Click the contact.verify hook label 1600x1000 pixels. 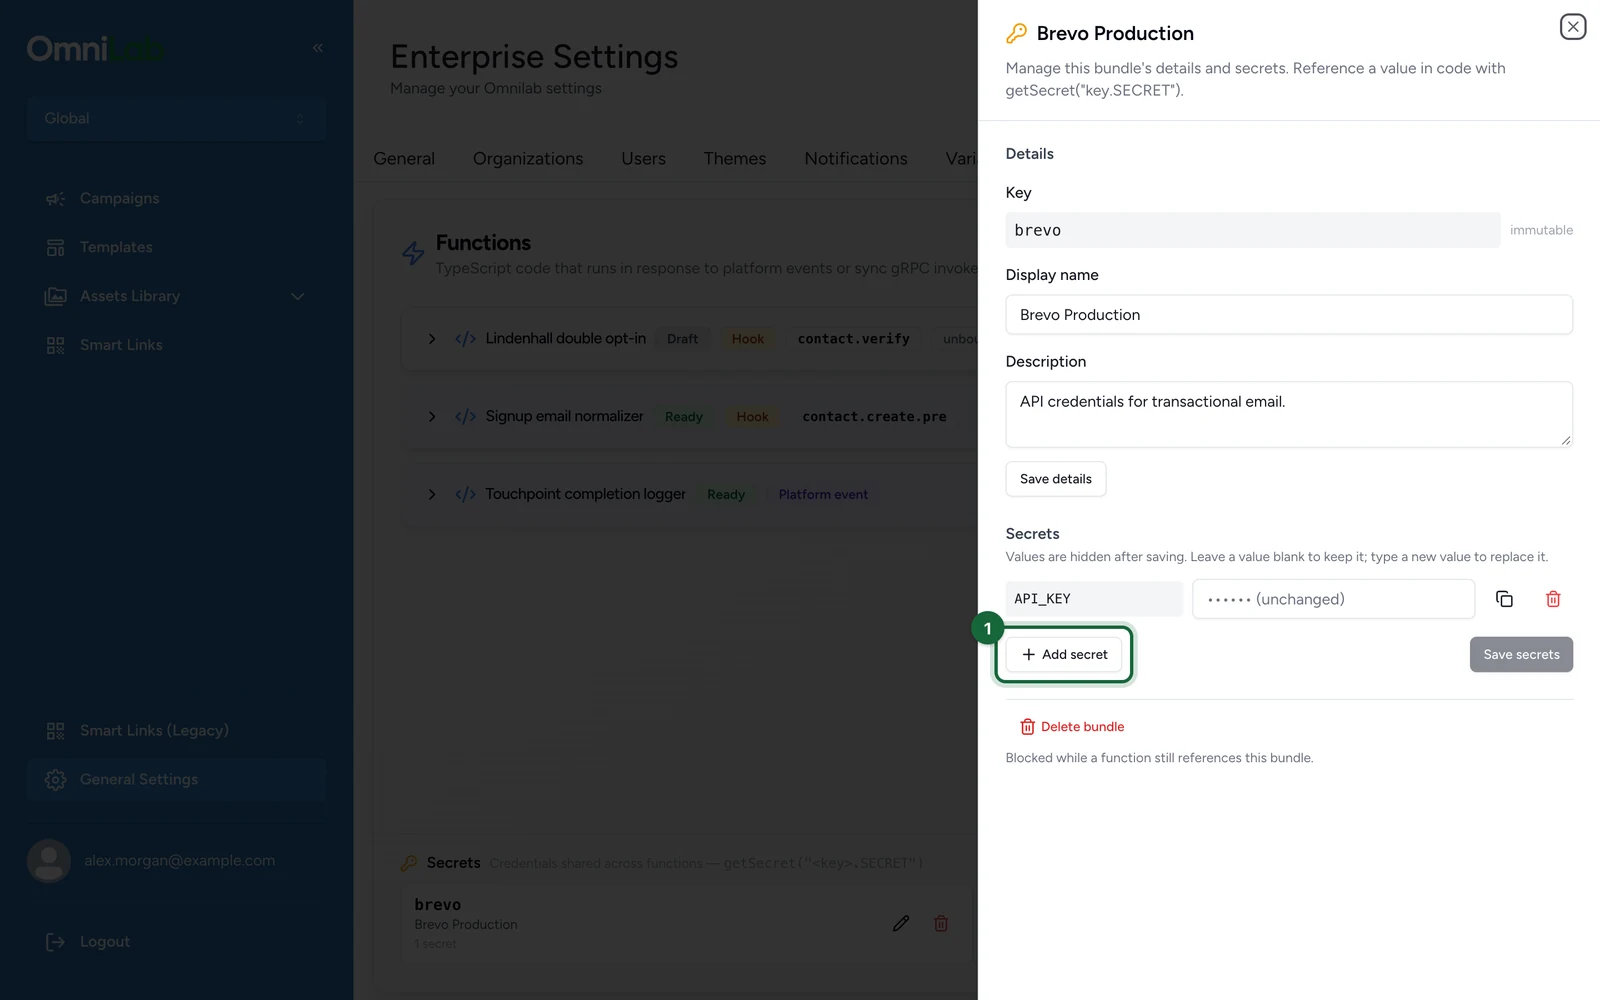[853, 339]
